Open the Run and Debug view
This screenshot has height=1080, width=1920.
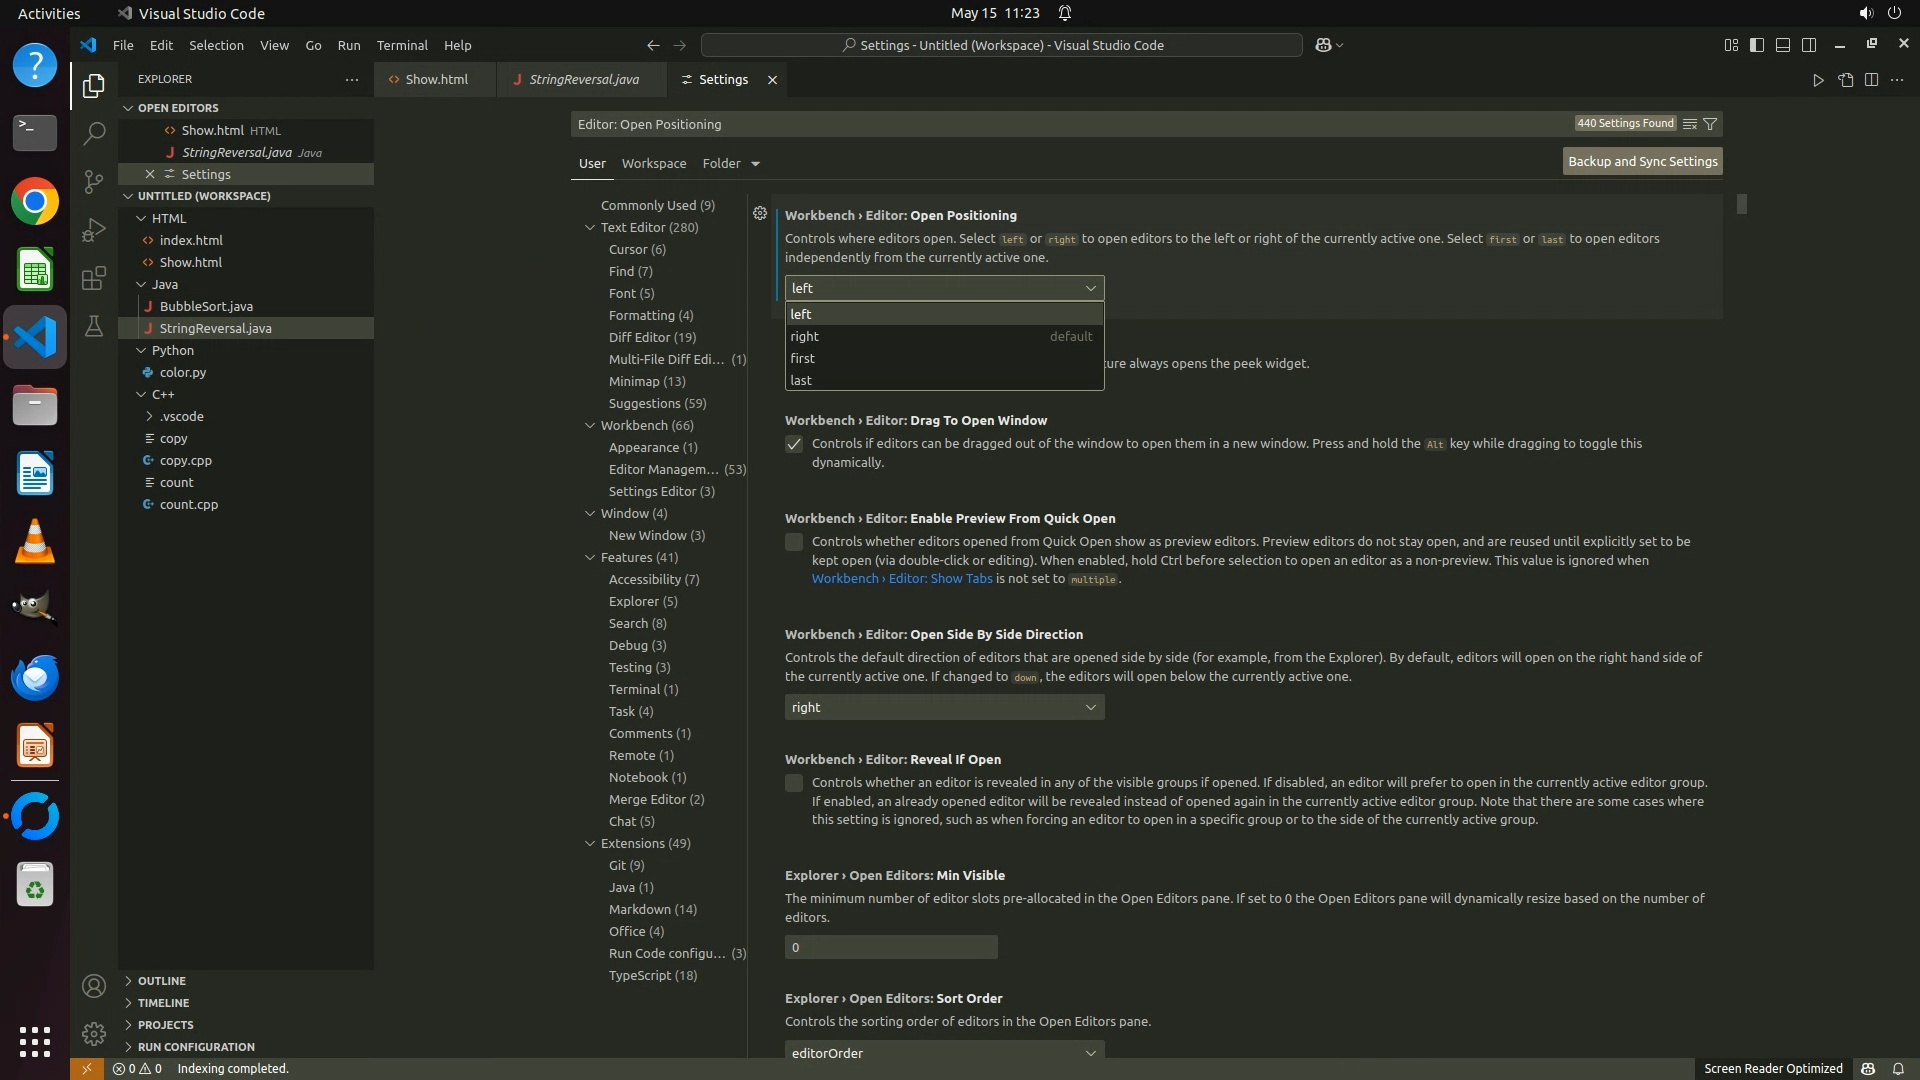coord(93,230)
